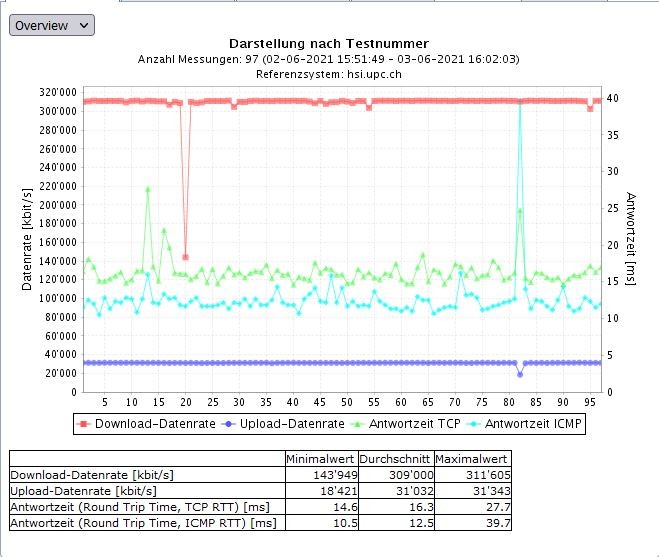Select the Antwortzeit ICMP legend label

533,424
